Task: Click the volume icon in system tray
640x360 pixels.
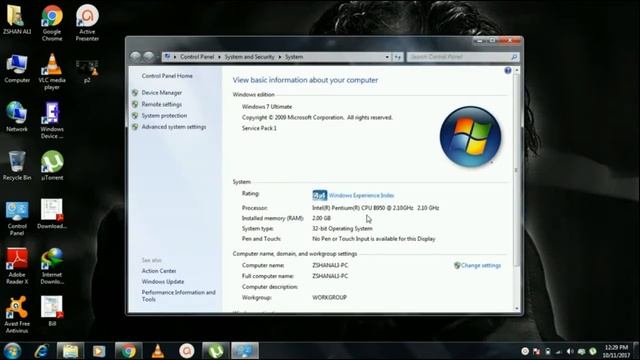Action: click(x=570, y=351)
